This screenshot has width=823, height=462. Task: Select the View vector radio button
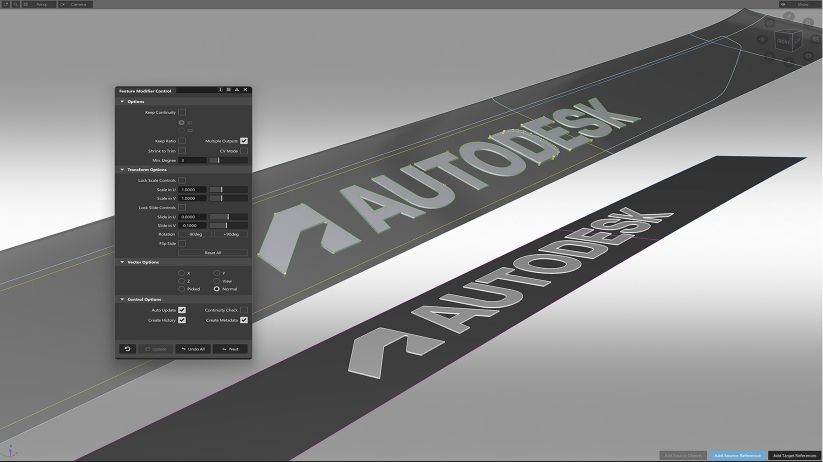pos(216,281)
